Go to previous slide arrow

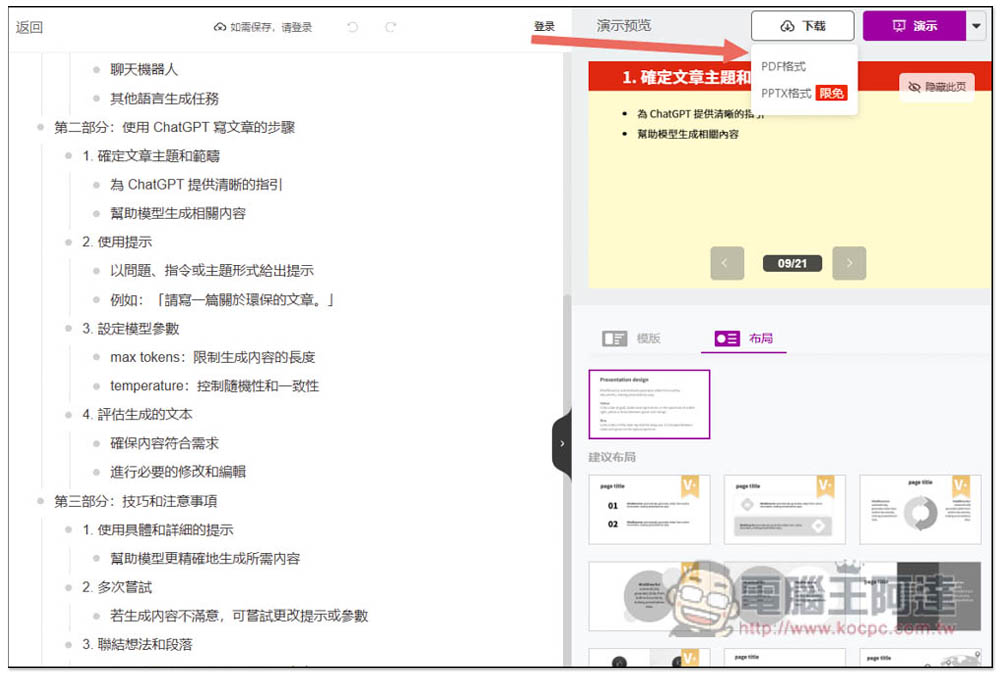coord(726,263)
